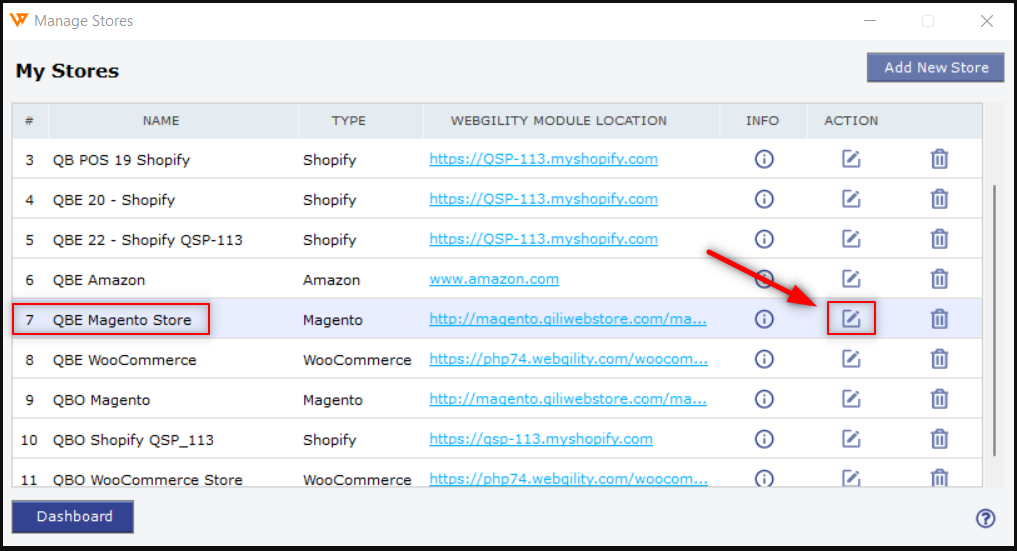Viewport: 1017px width, 551px height.
Task: Show info for QBO Shopify QSP_113
Action: (764, 439)
